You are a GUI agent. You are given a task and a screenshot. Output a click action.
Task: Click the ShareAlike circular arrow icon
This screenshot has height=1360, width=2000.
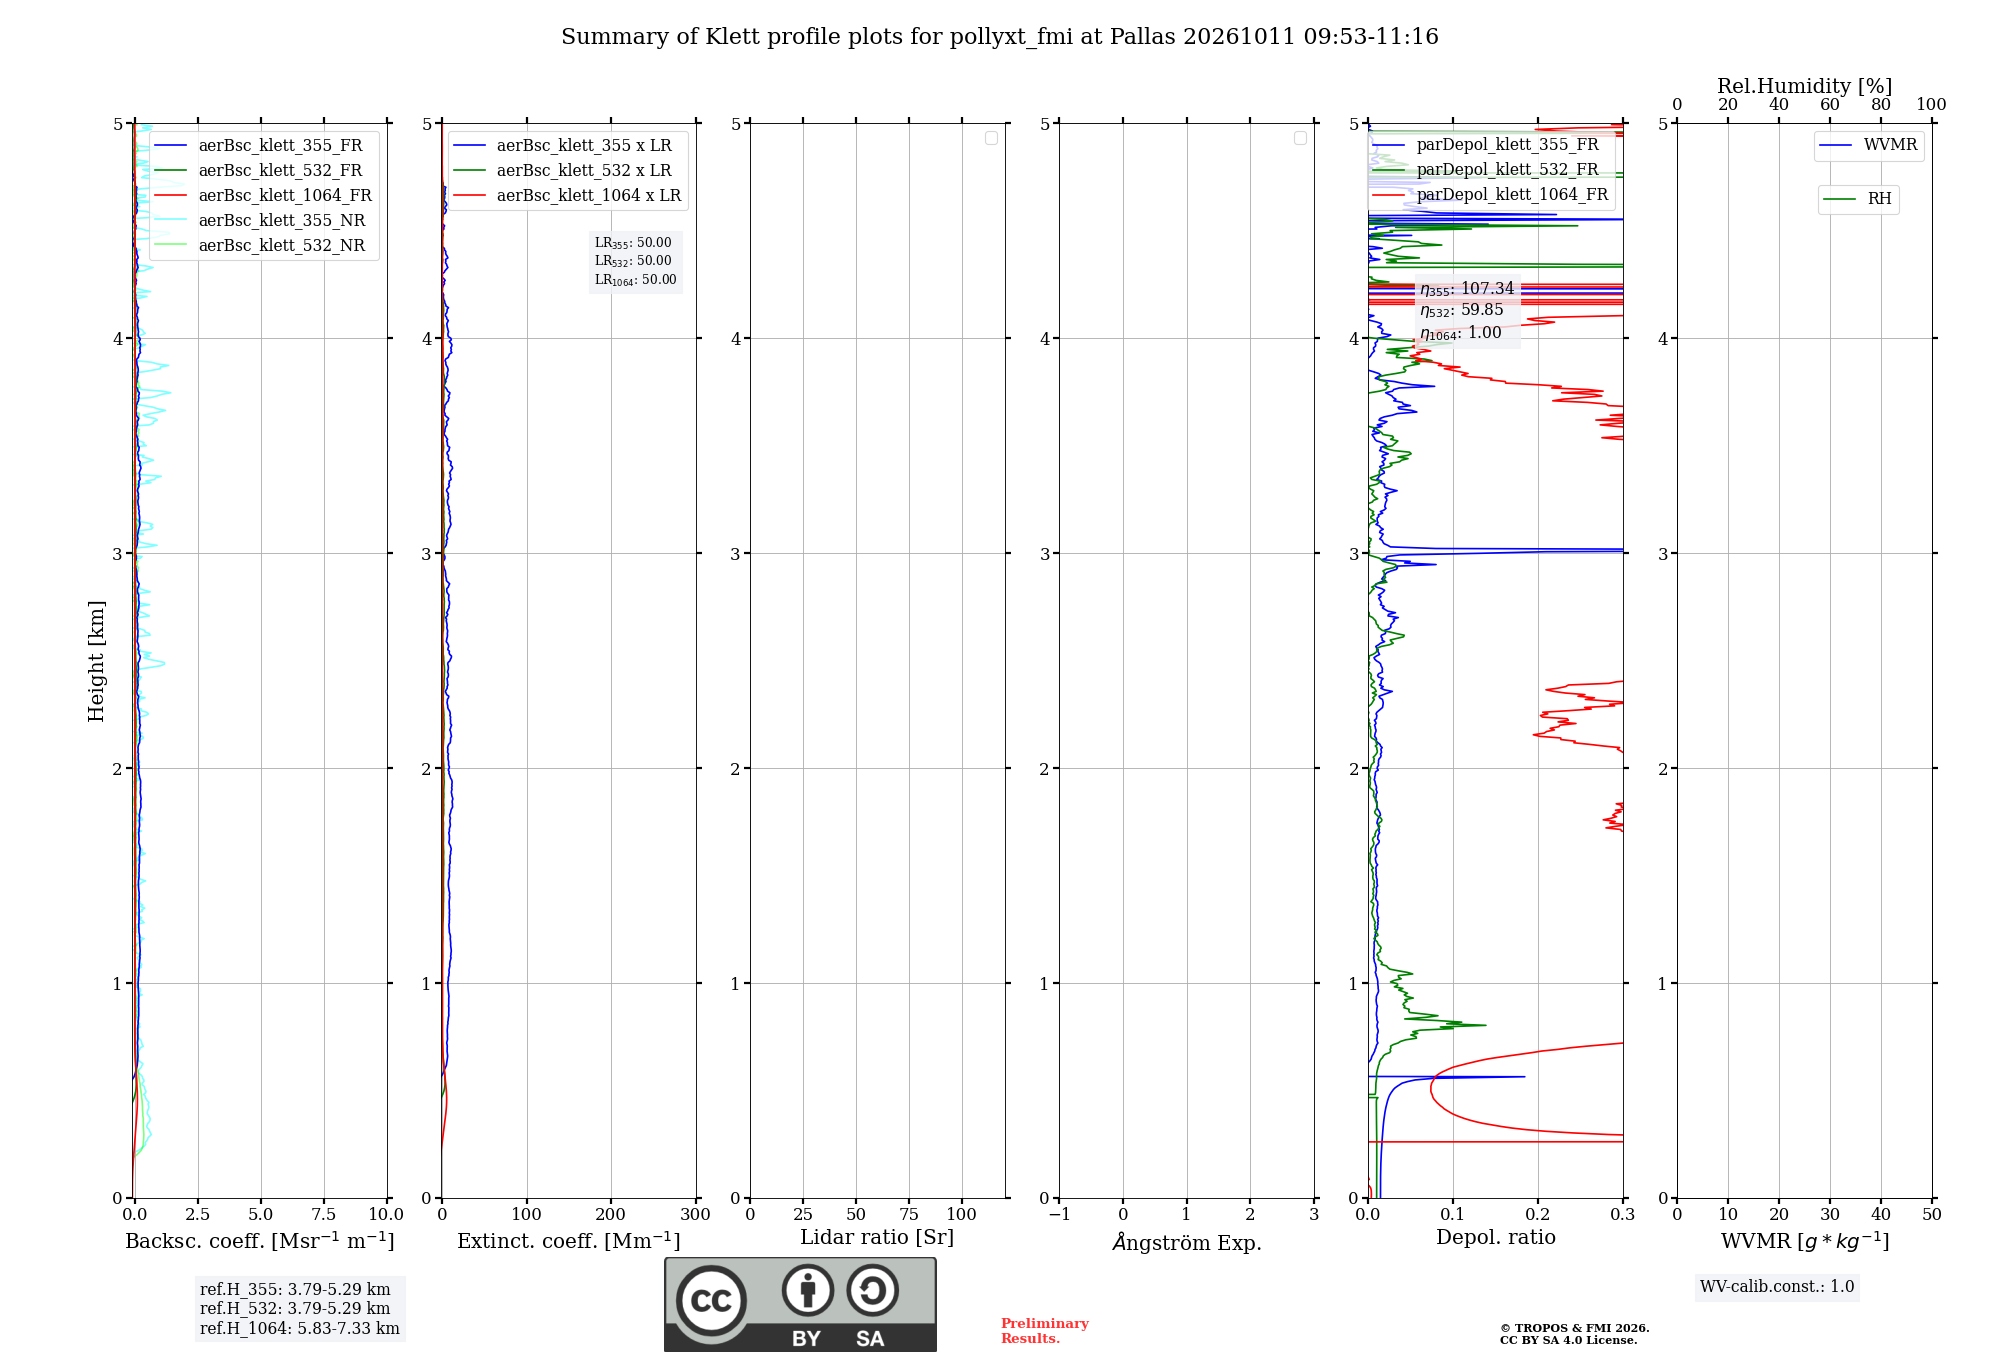pyautogui.click(x=872, y=1290)
